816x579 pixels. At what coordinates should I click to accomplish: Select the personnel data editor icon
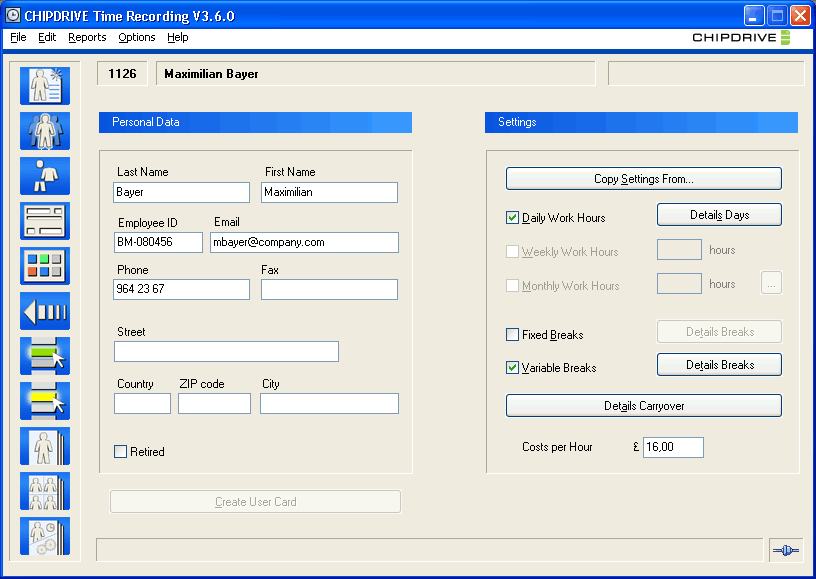(x=44, y=85)
